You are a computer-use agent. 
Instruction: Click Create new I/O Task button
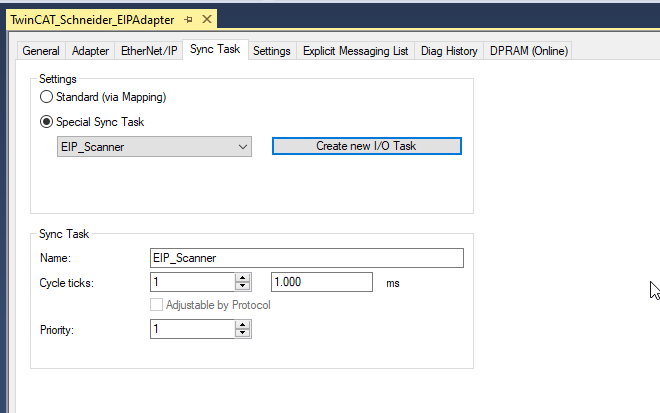(367, 146)
